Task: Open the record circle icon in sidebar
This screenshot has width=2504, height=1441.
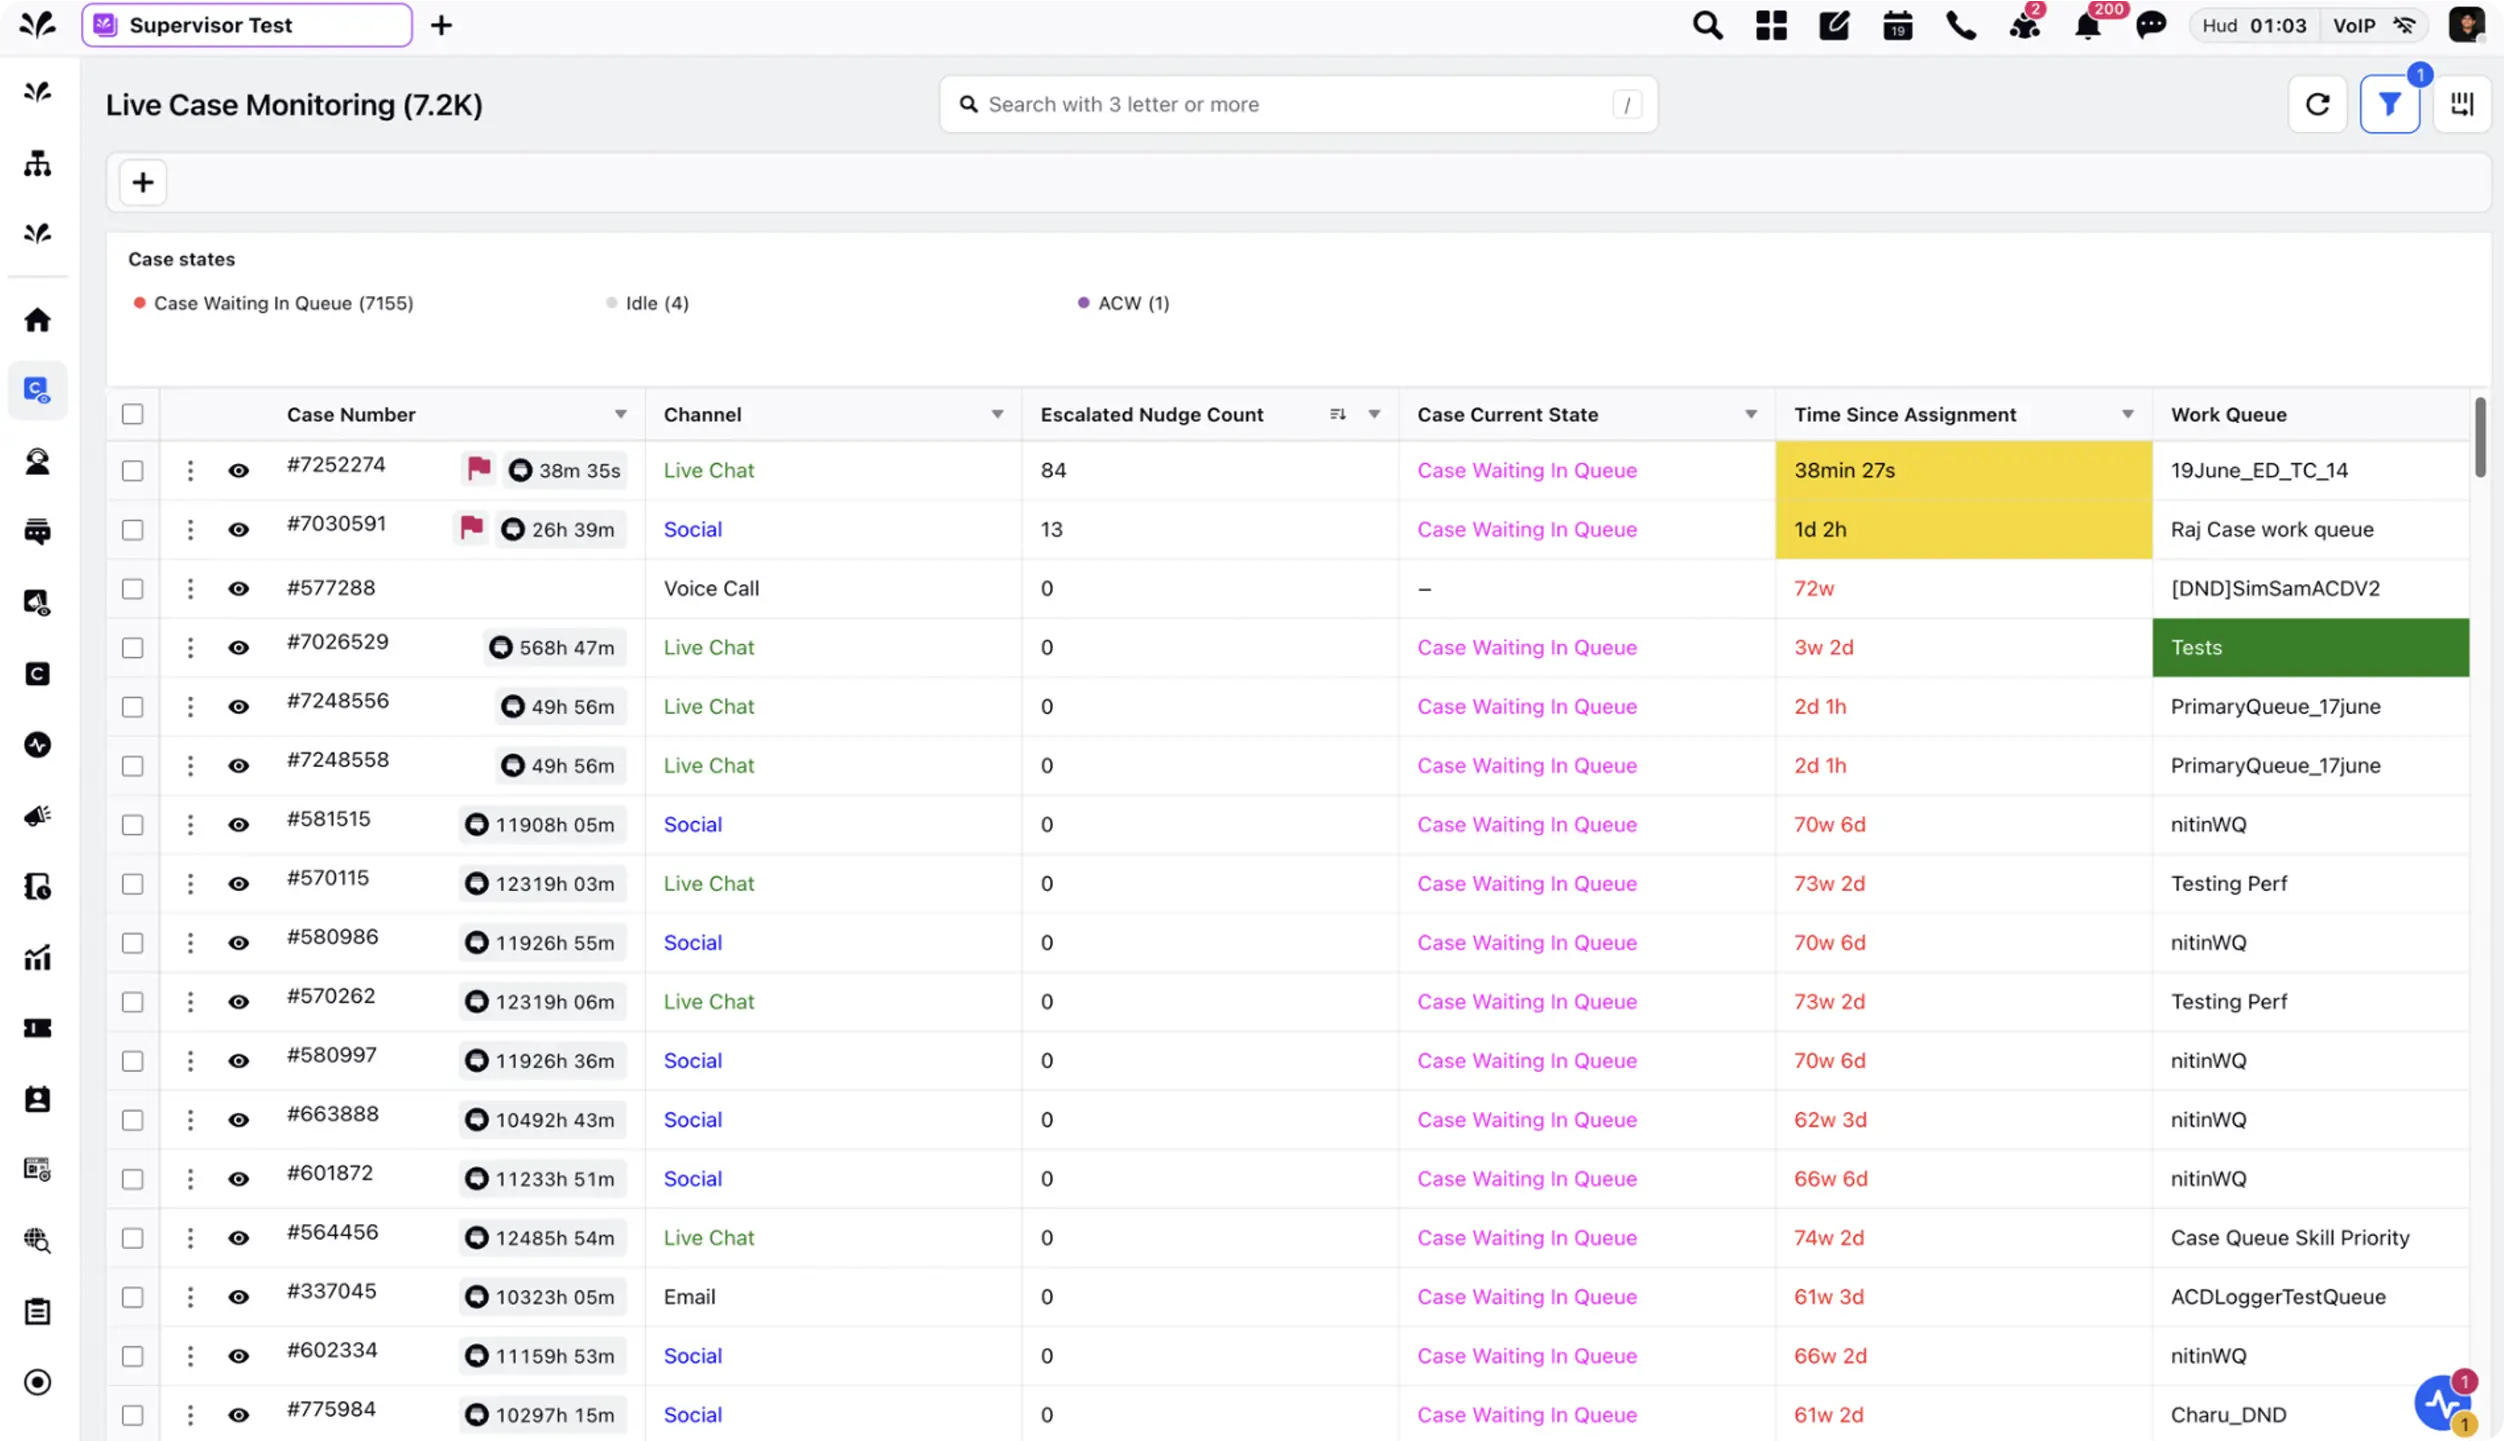Action: point(38,1382)
